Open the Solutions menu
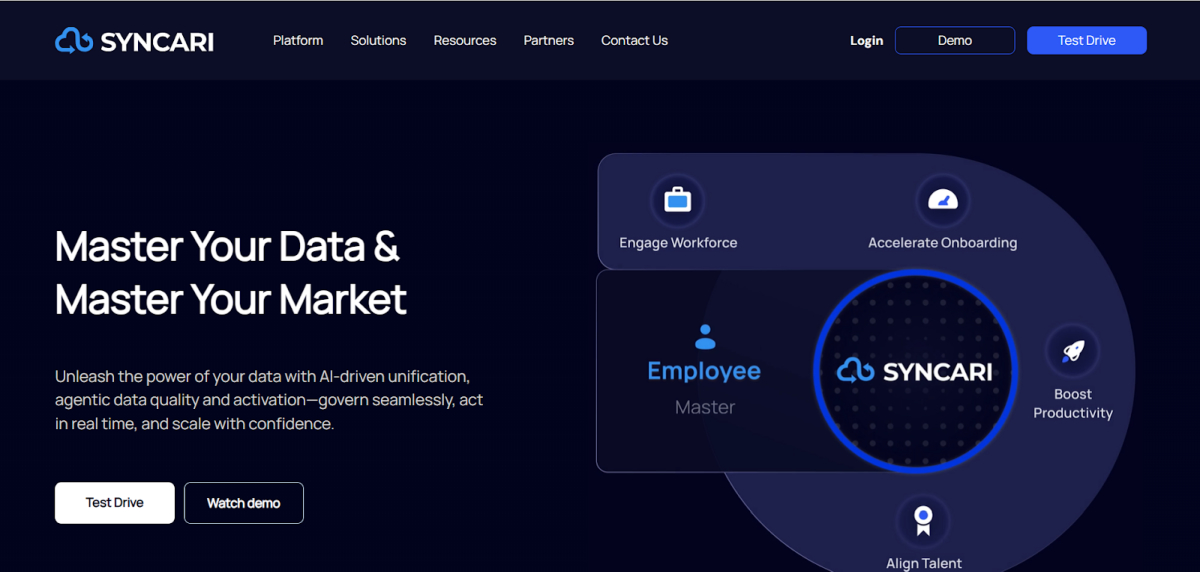Screen dimensions: 1200x572 (x=378, y=40)
